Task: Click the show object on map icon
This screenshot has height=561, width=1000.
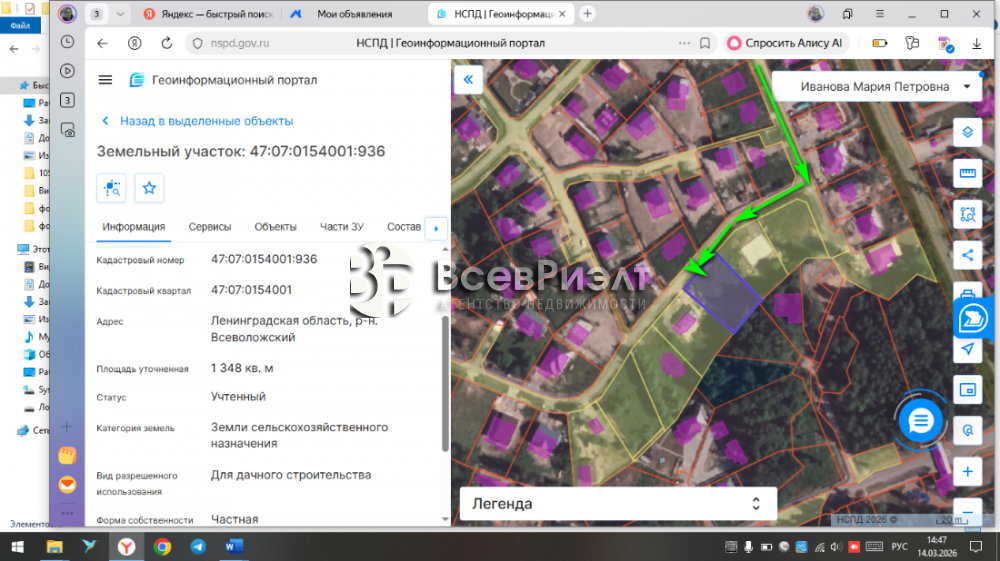Action: [111, 188]
